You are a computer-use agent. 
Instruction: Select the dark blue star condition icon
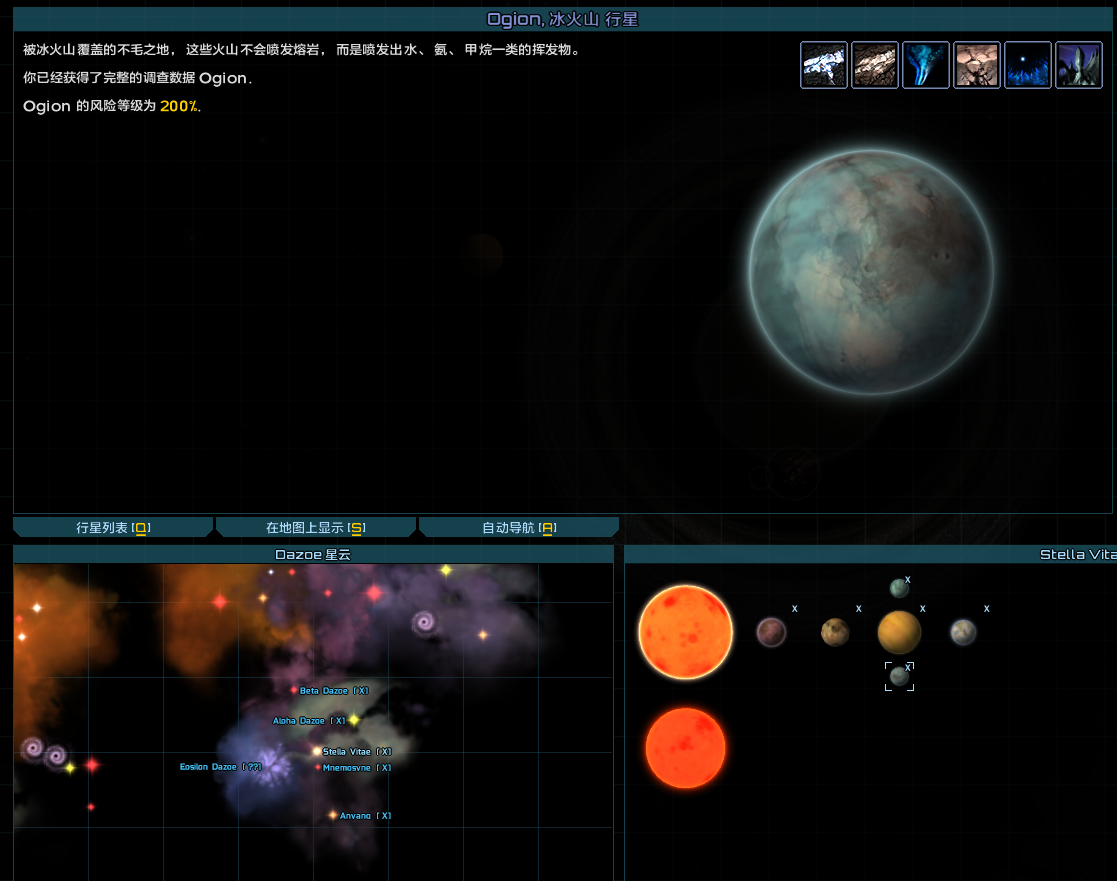pyautogui.click(x=1028, y=65)
